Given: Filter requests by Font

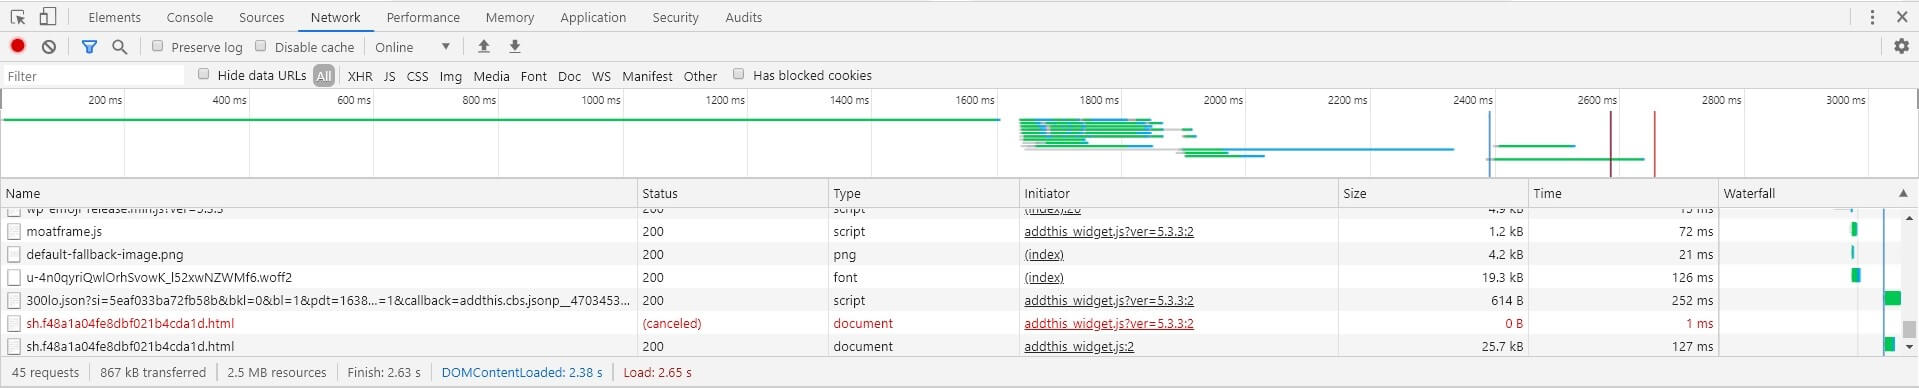Looking at the screenshot, I should tap(534, 76).
